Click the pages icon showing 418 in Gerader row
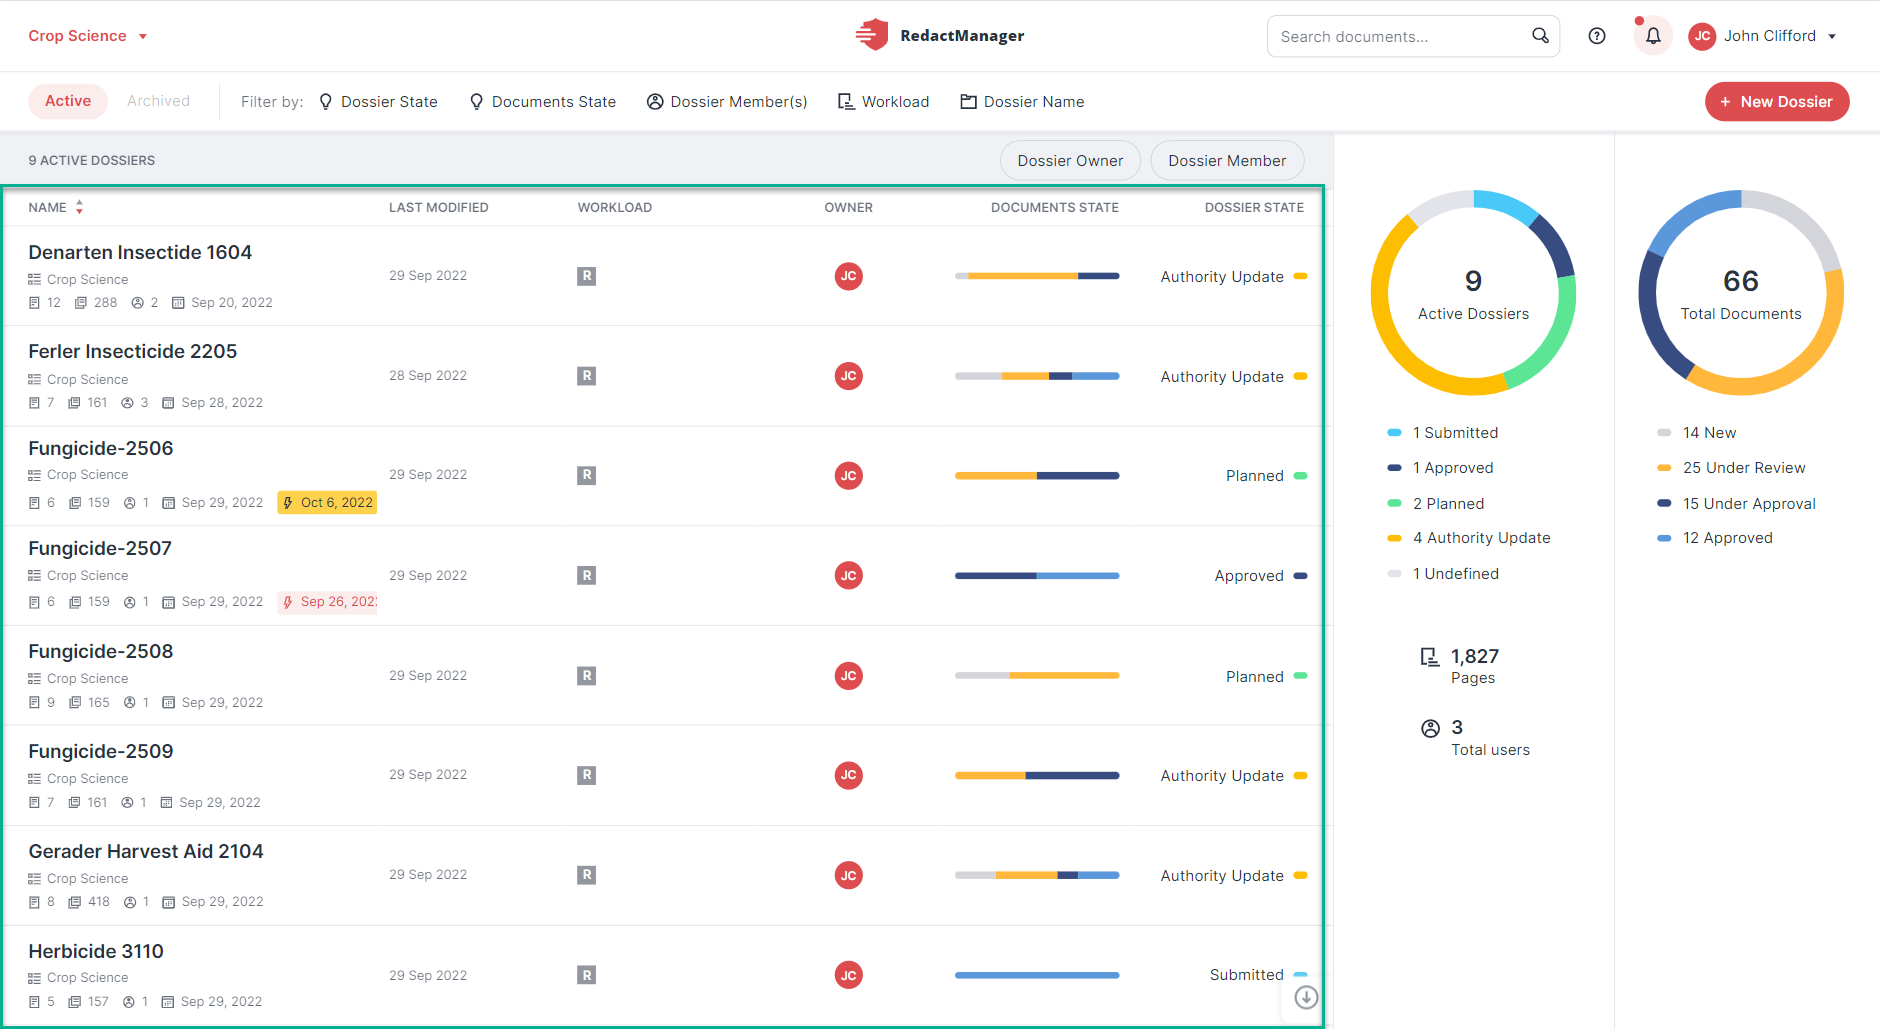 (x=74, y=902)
